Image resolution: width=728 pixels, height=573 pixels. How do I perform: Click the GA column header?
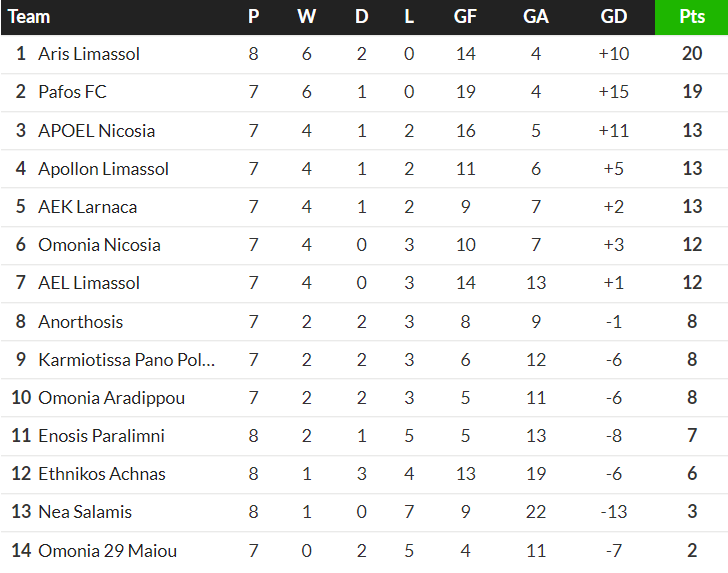536,17
